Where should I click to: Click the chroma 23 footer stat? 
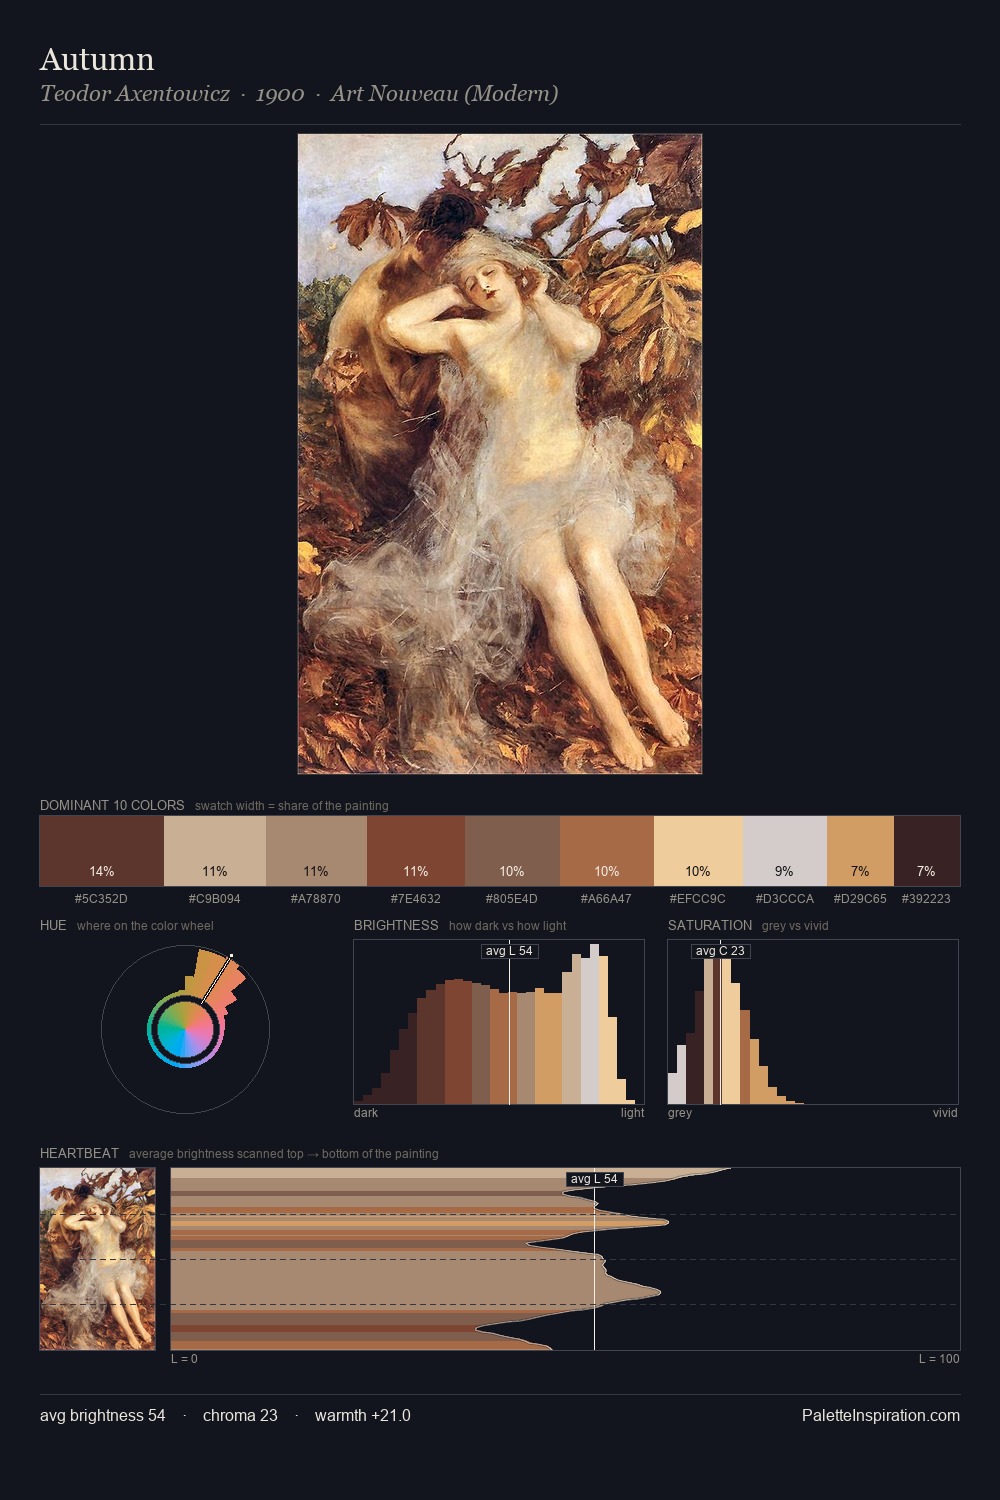point(240,1415)
